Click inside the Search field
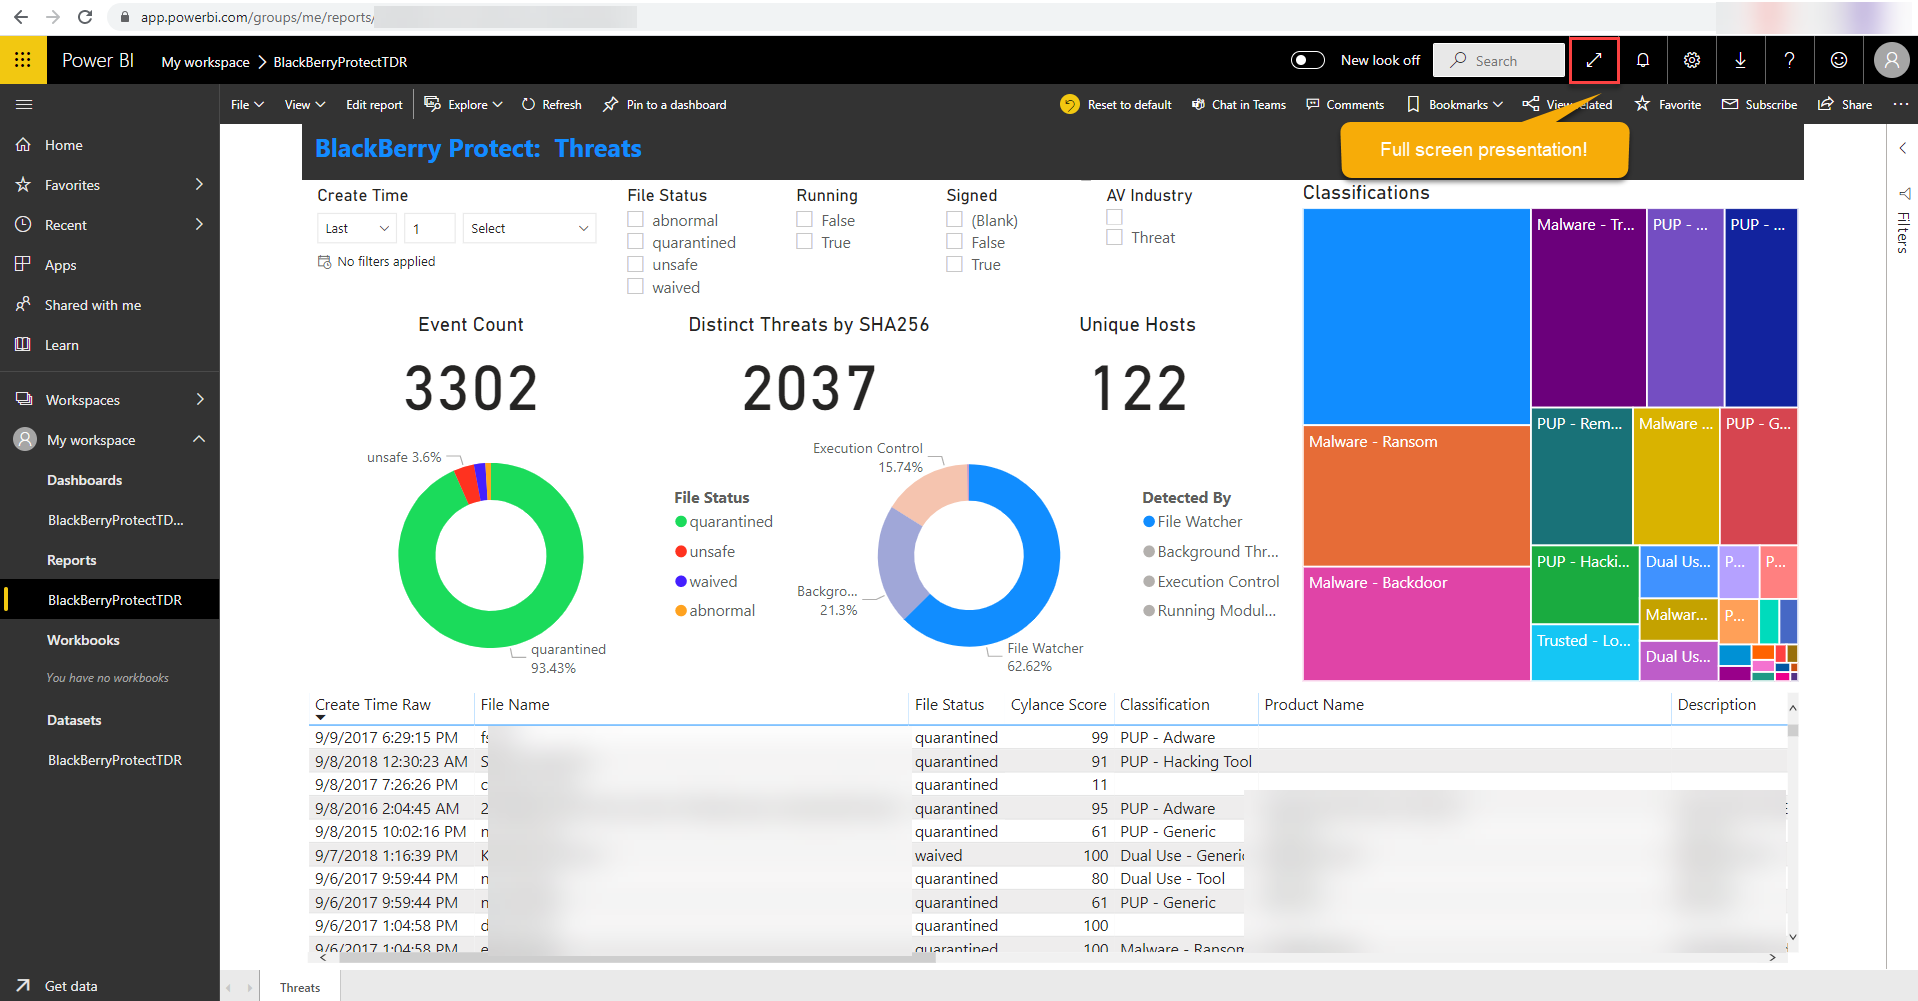1918x1001 pixels. (1500, 60)
